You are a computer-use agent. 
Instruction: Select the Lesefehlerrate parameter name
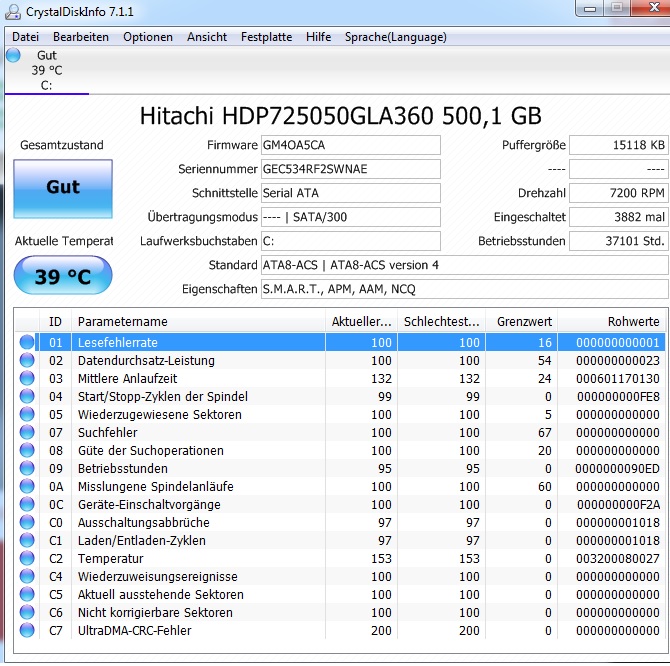[x=118, y=343]
